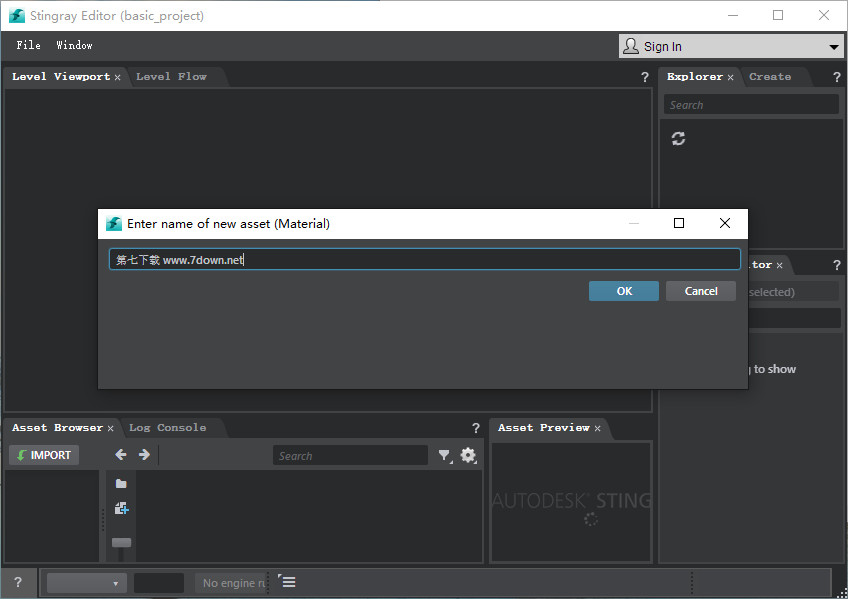Switch to the Create tab

[x=770, y=77]
